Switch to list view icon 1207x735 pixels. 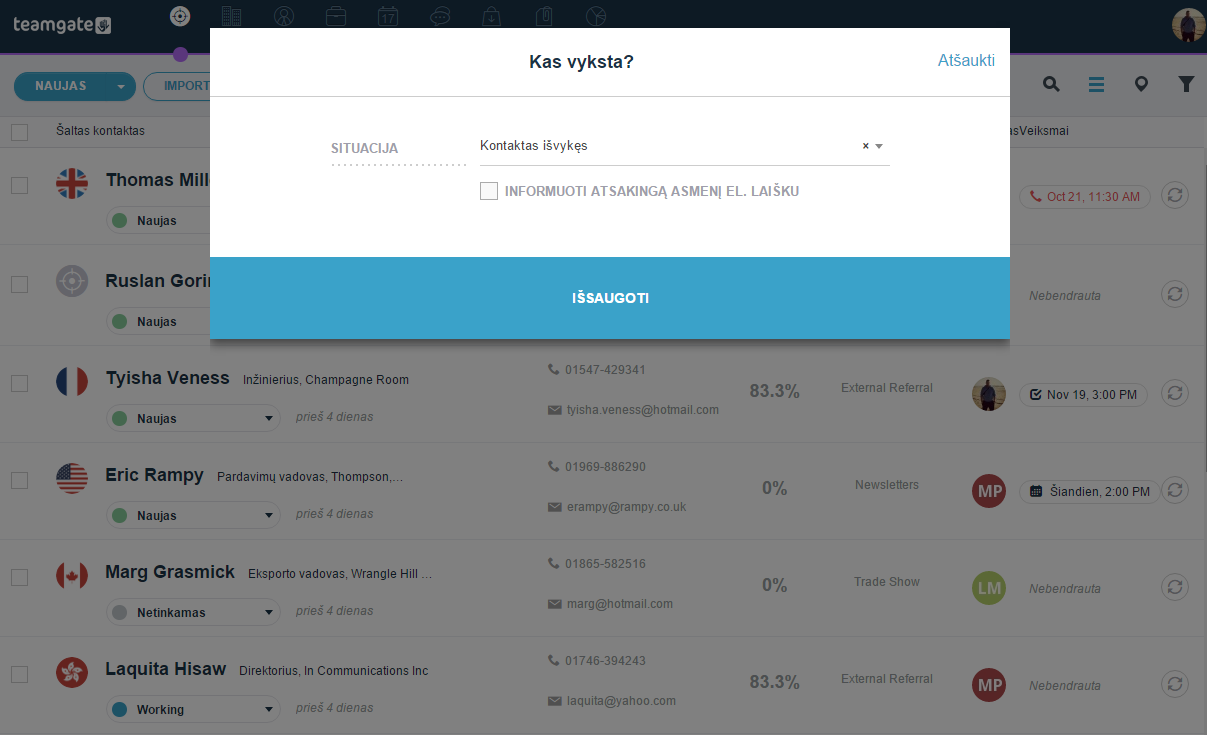click(1097, 85)
